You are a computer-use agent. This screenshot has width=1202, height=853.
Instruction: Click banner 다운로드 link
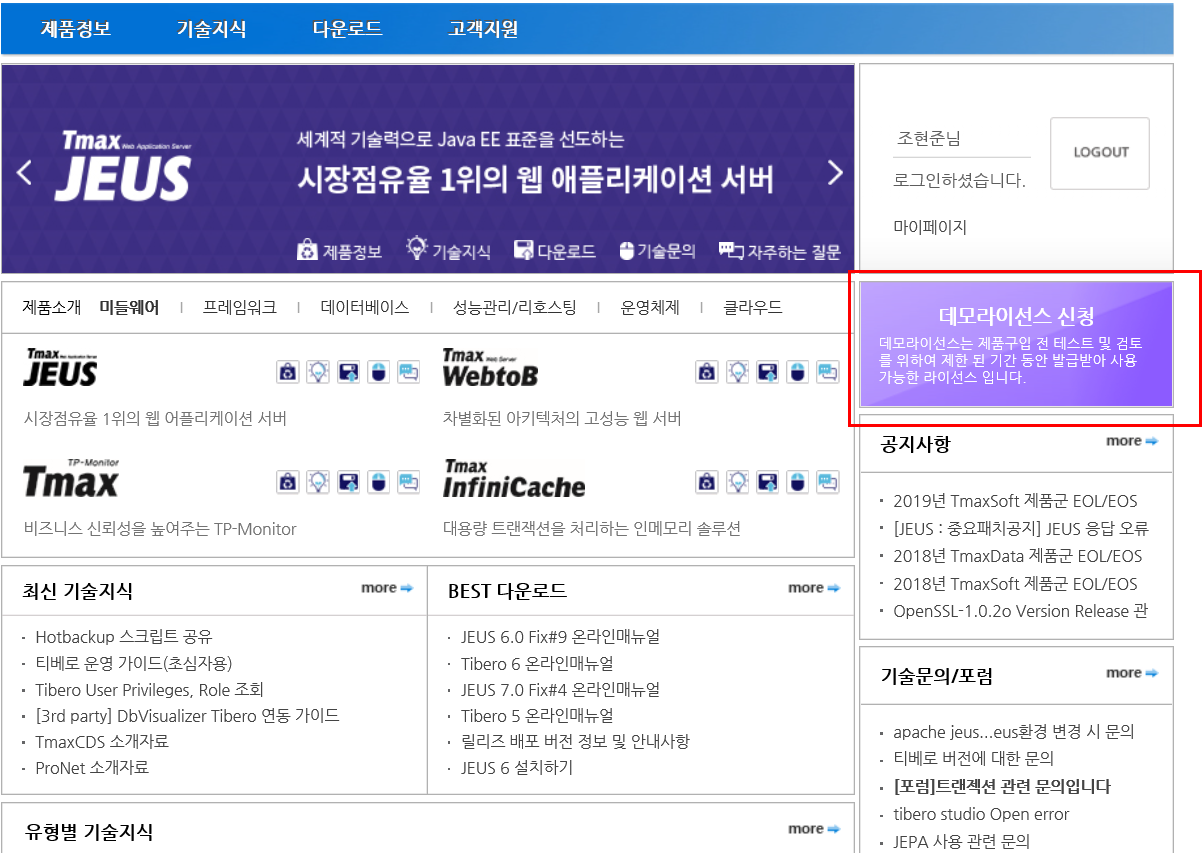click(x=555, y=251)
